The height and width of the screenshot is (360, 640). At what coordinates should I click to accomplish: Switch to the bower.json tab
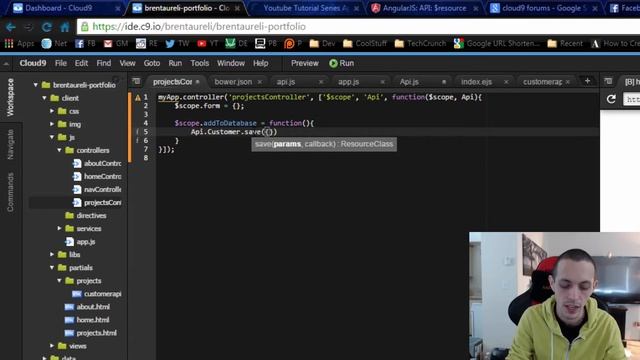tap(233, 82)
